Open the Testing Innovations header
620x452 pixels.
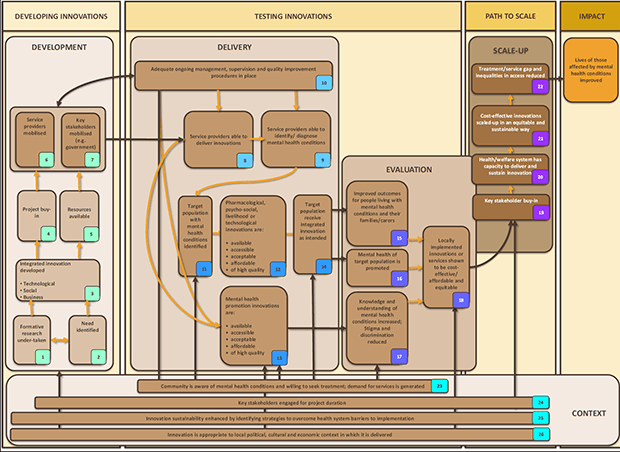[x=293, y=14]
